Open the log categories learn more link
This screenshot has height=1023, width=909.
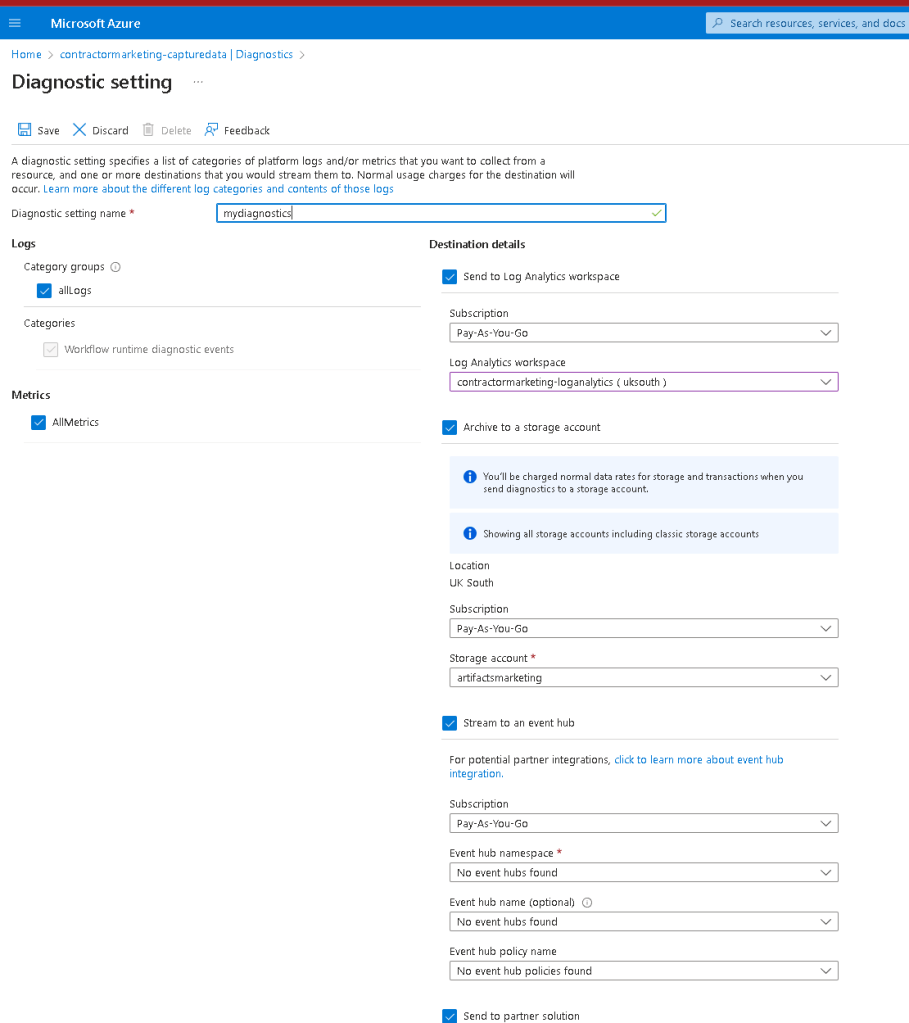pos(218,189)
